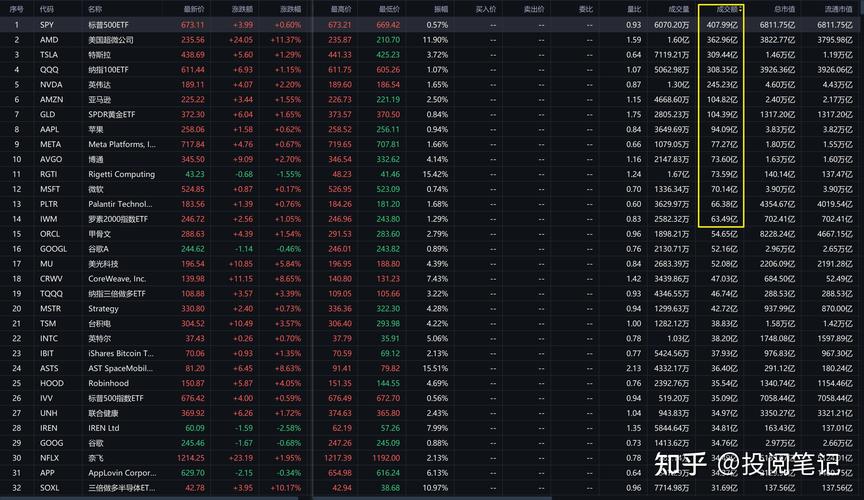Viewport: 864px width, 500px height.
Task: Select the Rigetti Computing stock name
Action: coord(121,174)
